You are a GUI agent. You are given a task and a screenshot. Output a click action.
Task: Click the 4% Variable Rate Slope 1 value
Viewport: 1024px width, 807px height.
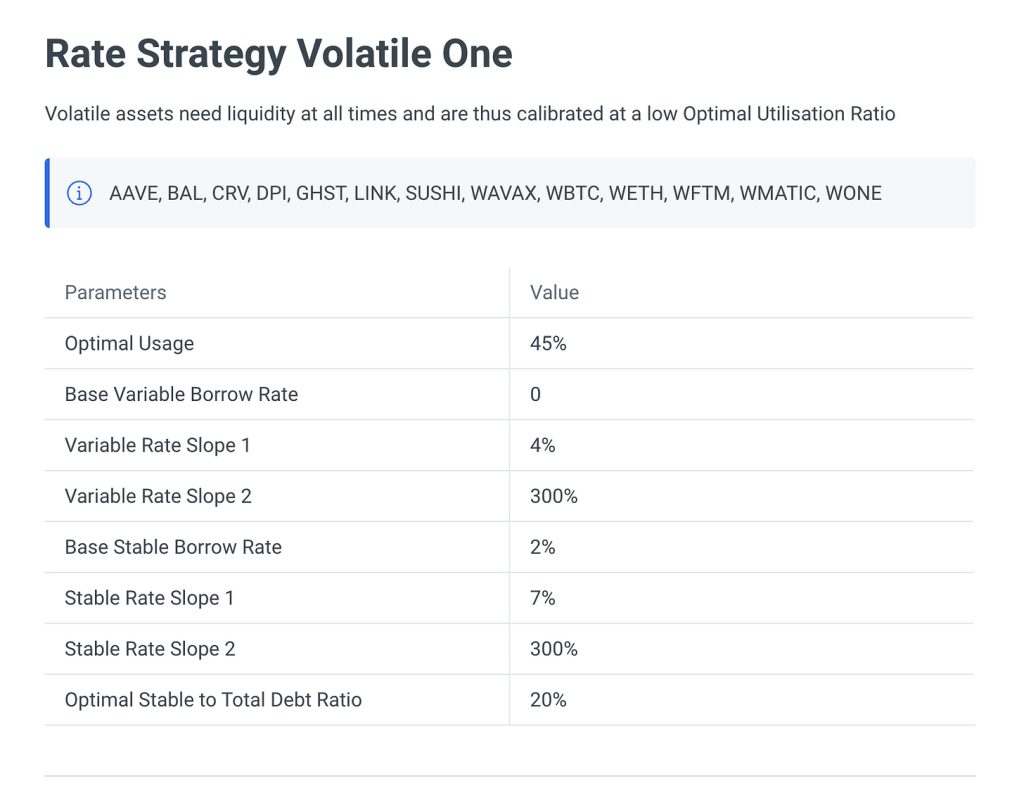point(543,445)
